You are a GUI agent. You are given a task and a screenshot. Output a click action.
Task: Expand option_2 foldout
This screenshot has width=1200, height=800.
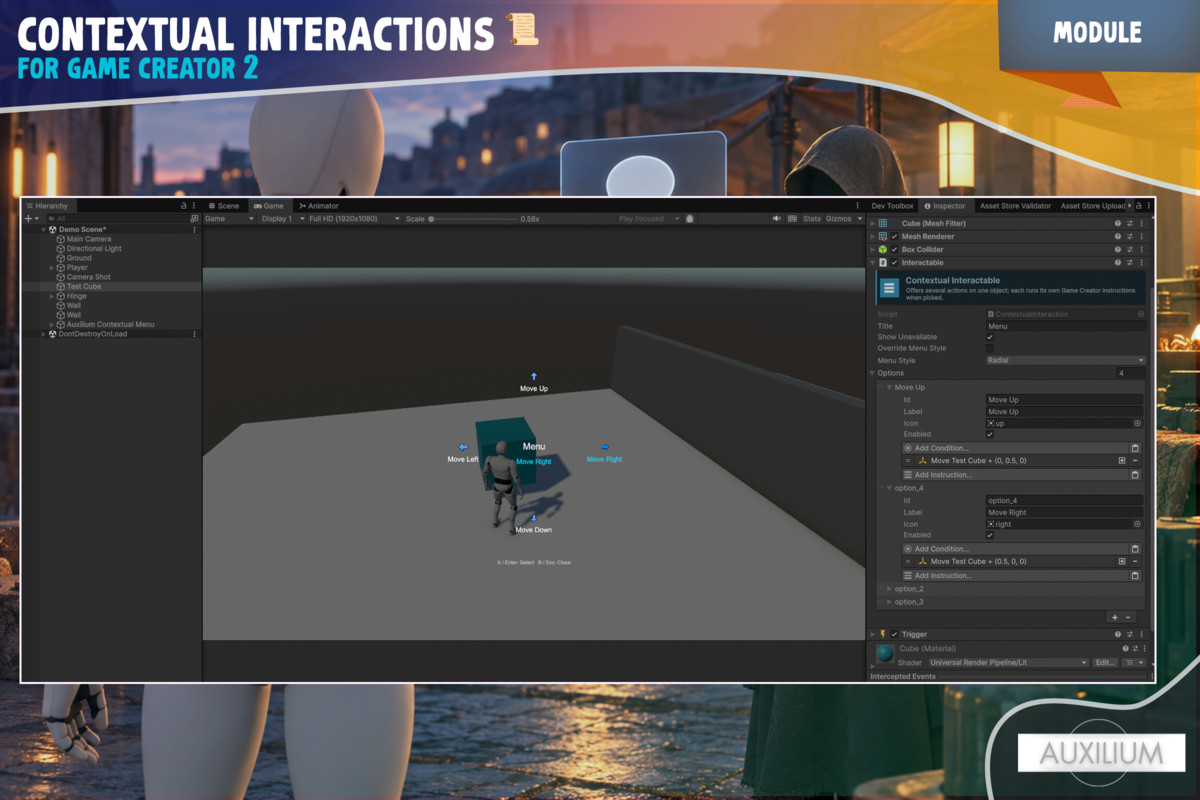(889, 589)
